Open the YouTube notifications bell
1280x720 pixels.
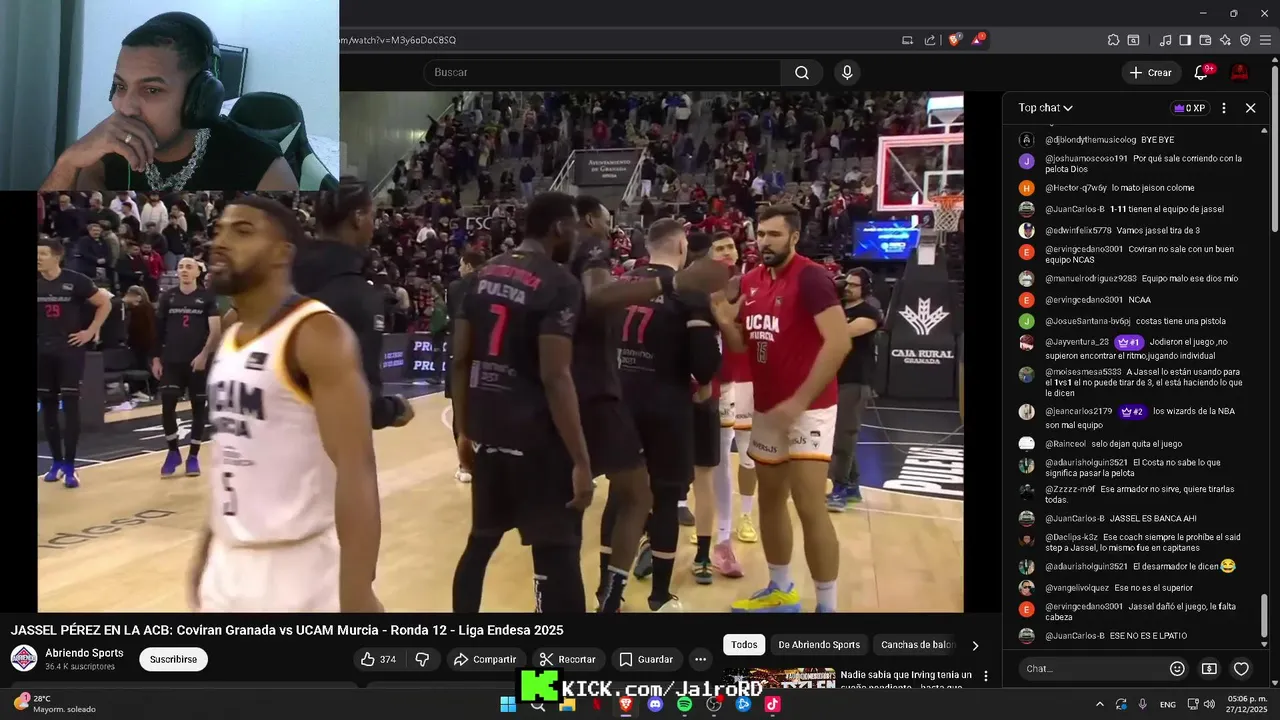[1201, 72]
